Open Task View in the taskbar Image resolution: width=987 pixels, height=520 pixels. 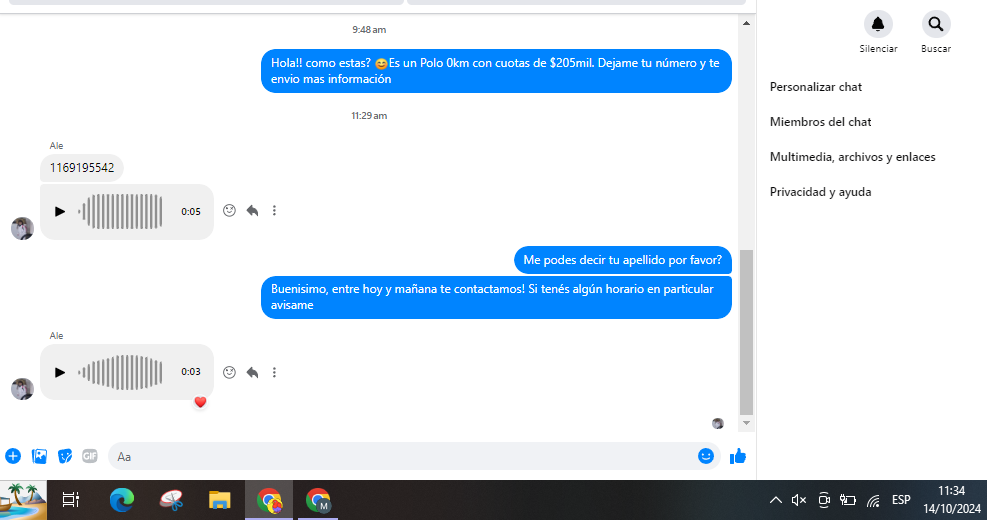[x=70, y=500]
